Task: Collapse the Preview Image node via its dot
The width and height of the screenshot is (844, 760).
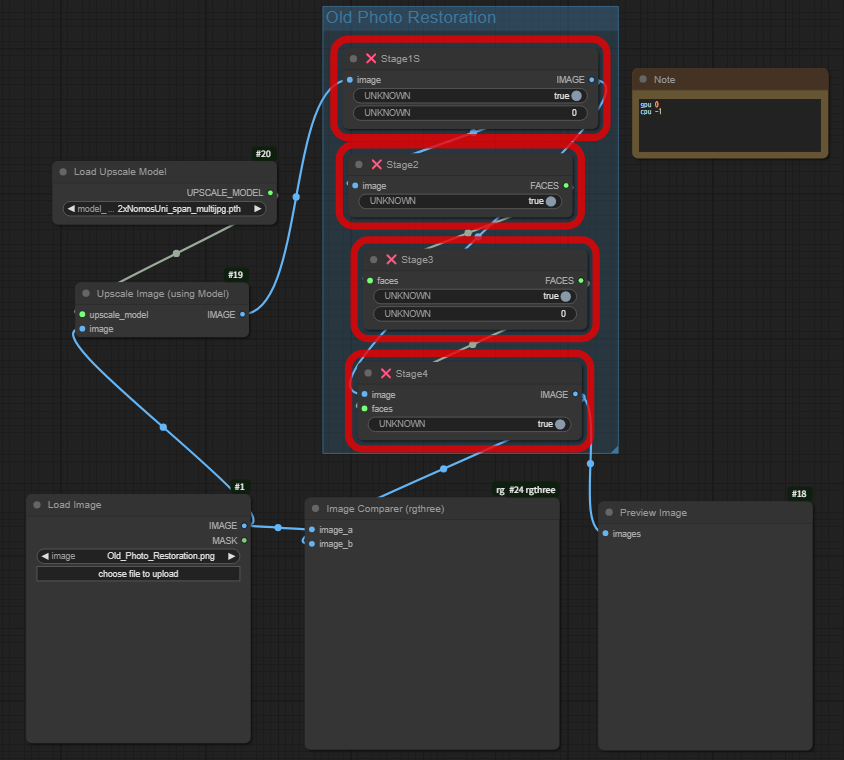Action: (609, 513)
